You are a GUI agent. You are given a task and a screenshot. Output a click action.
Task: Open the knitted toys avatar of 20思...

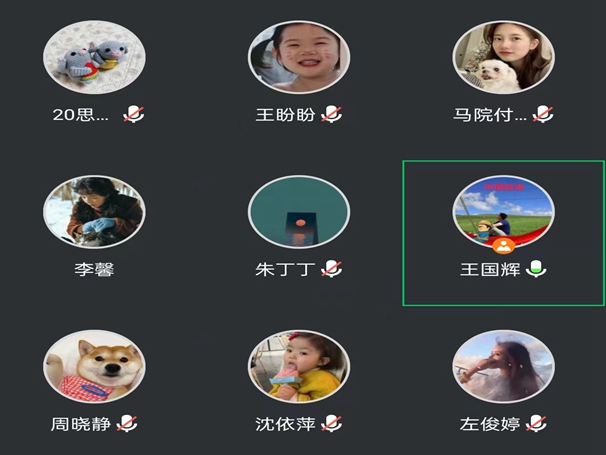click(x=94, y=57)
